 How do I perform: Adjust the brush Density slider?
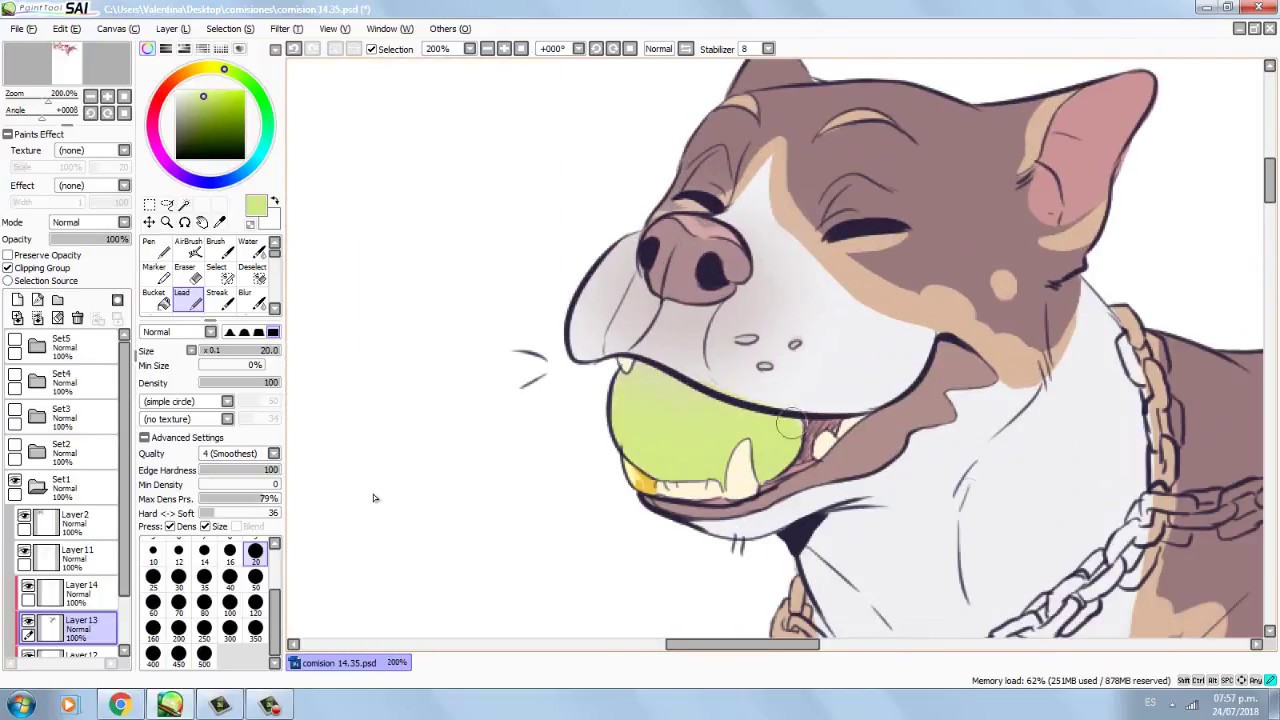239,383
